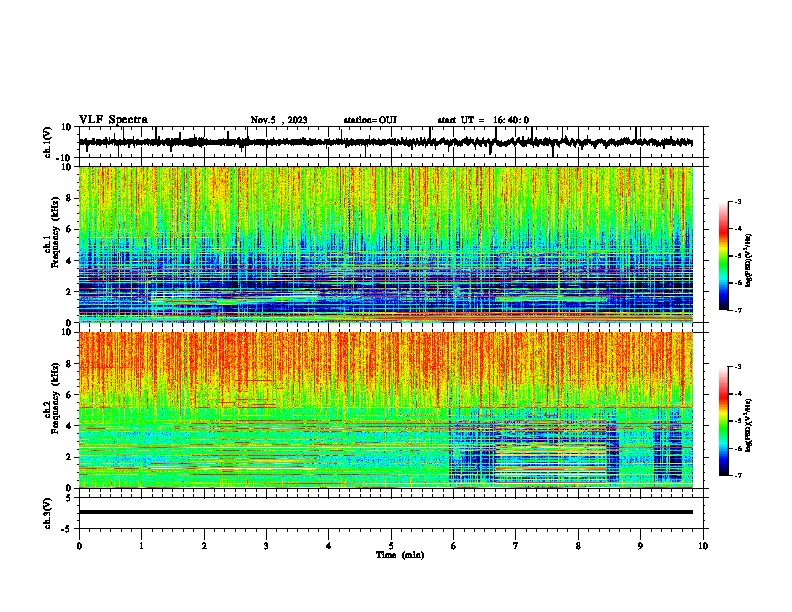This screenshot has height=612, width=792.
Task: Click the "station=OUI" label
Action: 370,120
